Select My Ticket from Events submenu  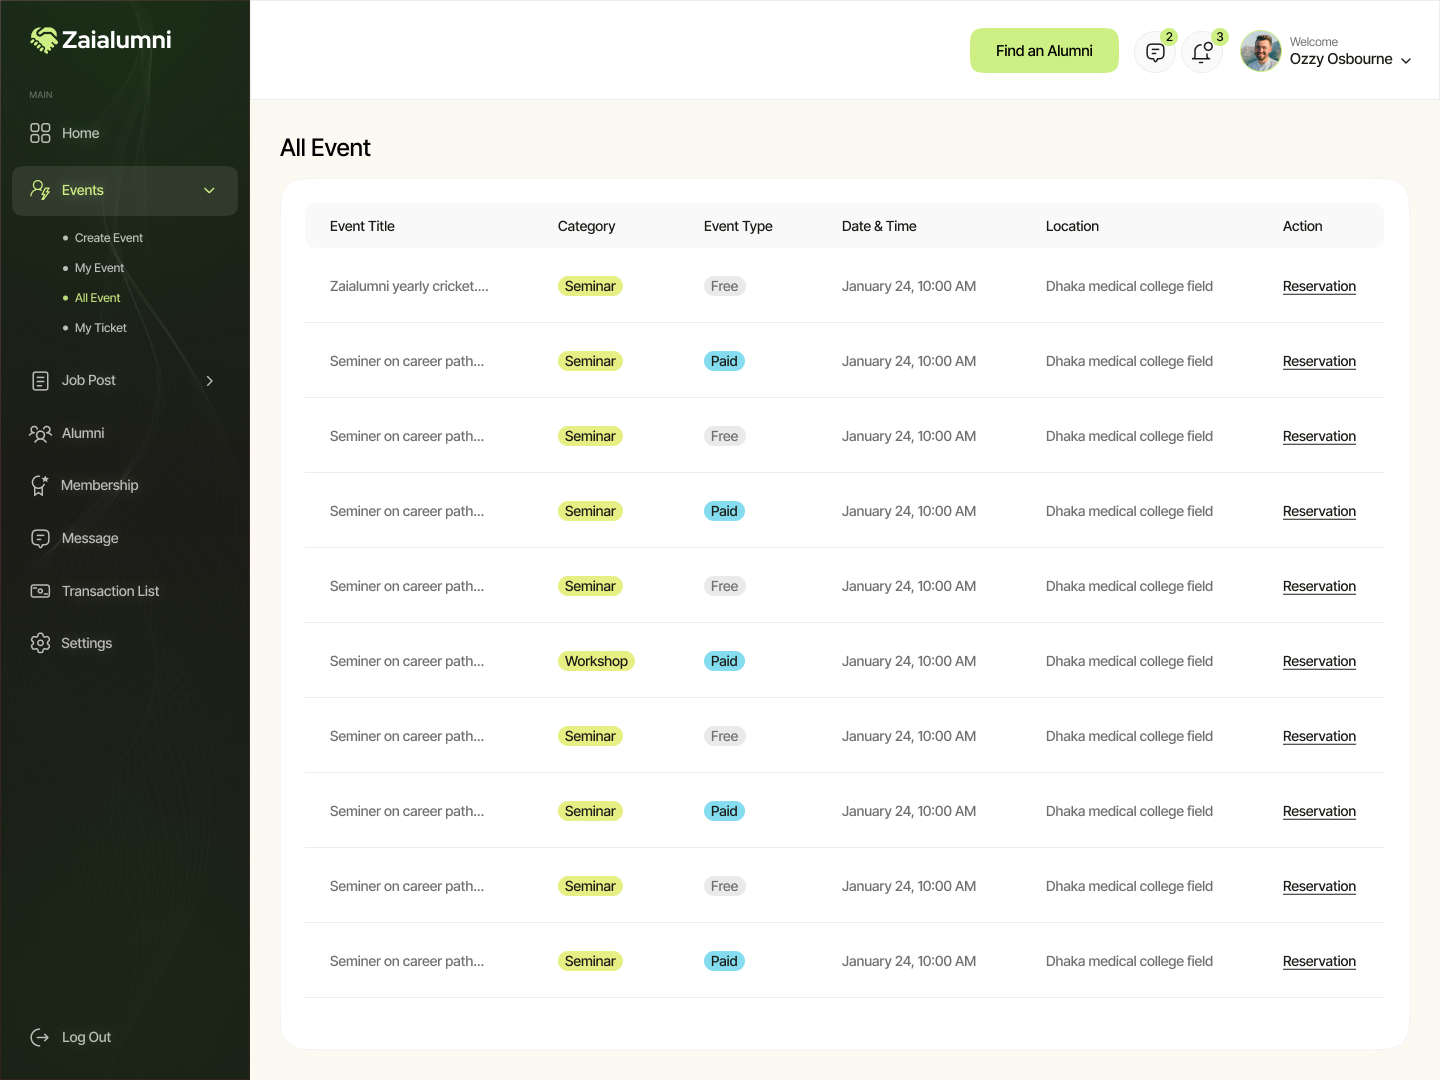pos(100,327)
